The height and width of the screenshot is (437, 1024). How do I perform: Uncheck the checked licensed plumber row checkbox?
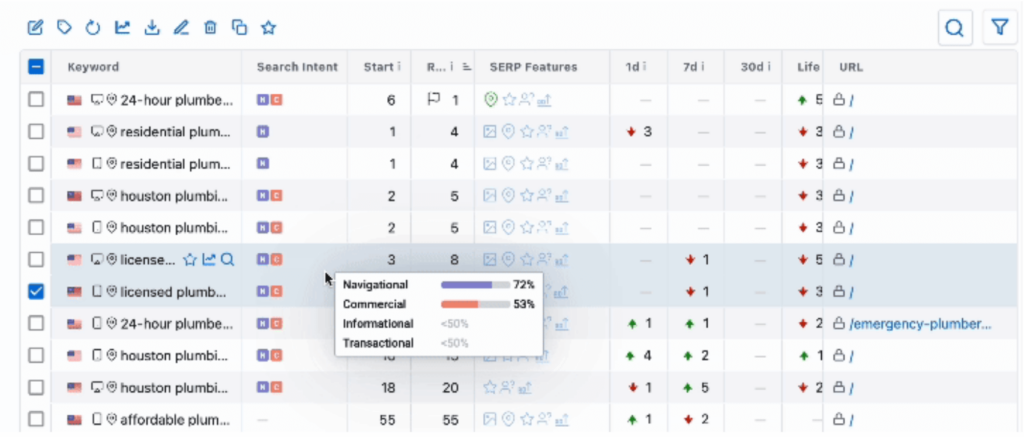[35, 291]
